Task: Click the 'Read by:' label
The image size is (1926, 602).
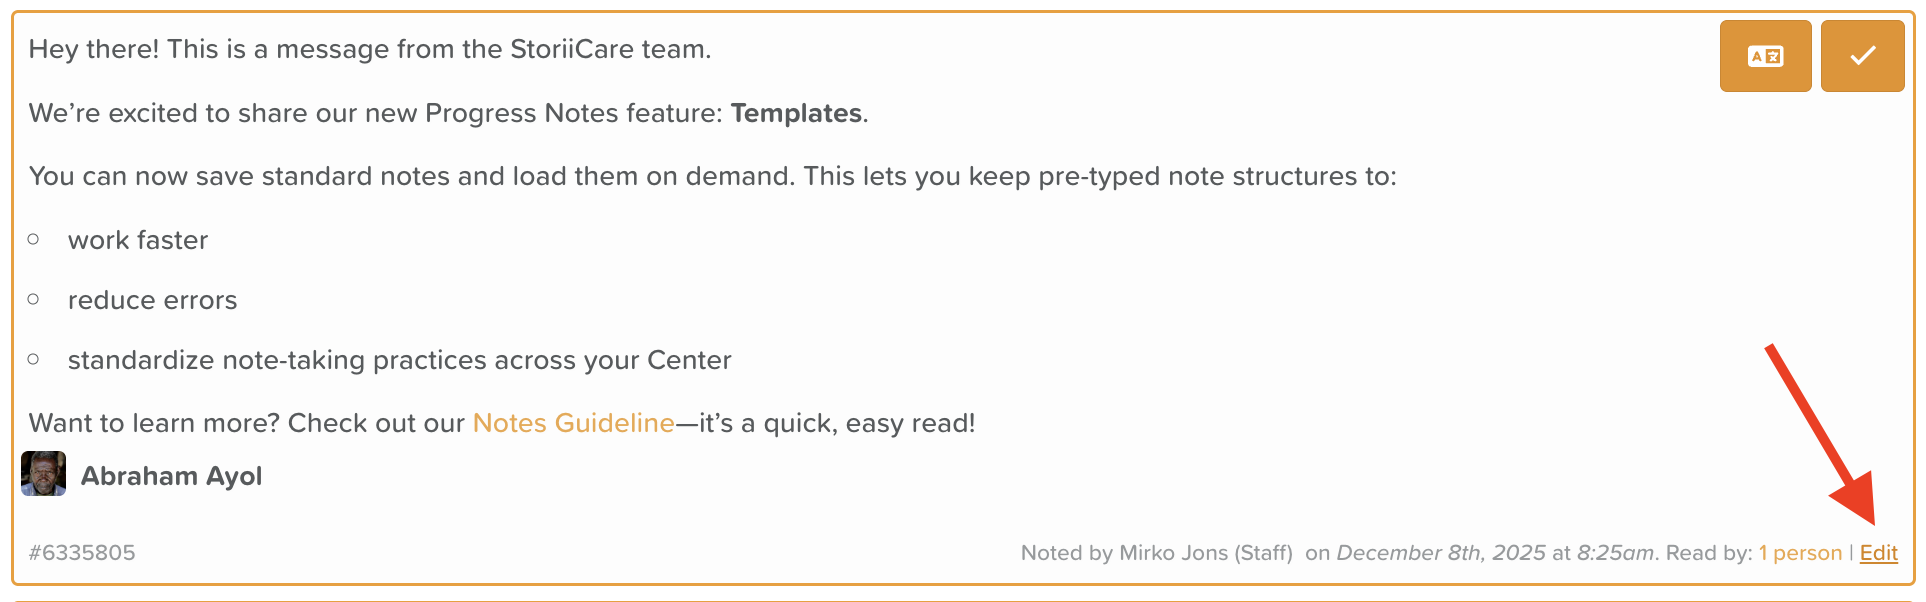Action: (x=1708, y=553)
